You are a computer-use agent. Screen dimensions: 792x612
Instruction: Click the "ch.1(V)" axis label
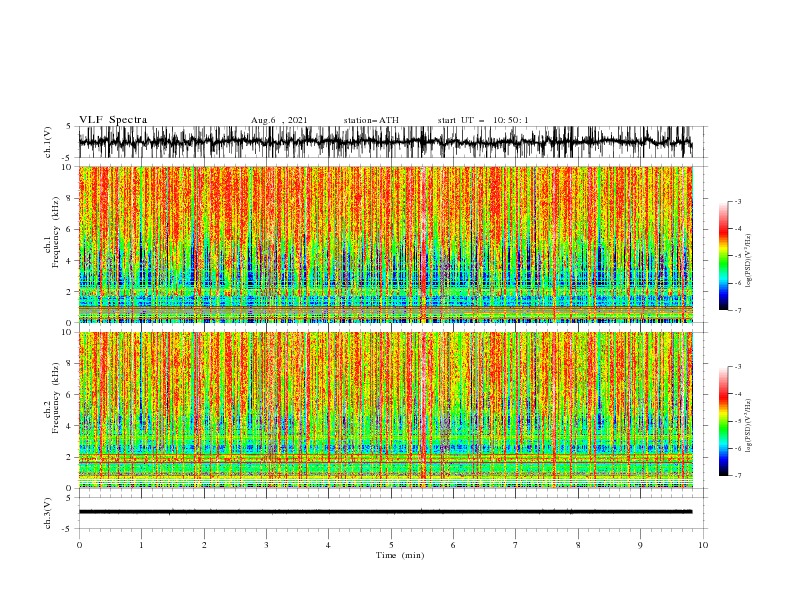[48, 142]
